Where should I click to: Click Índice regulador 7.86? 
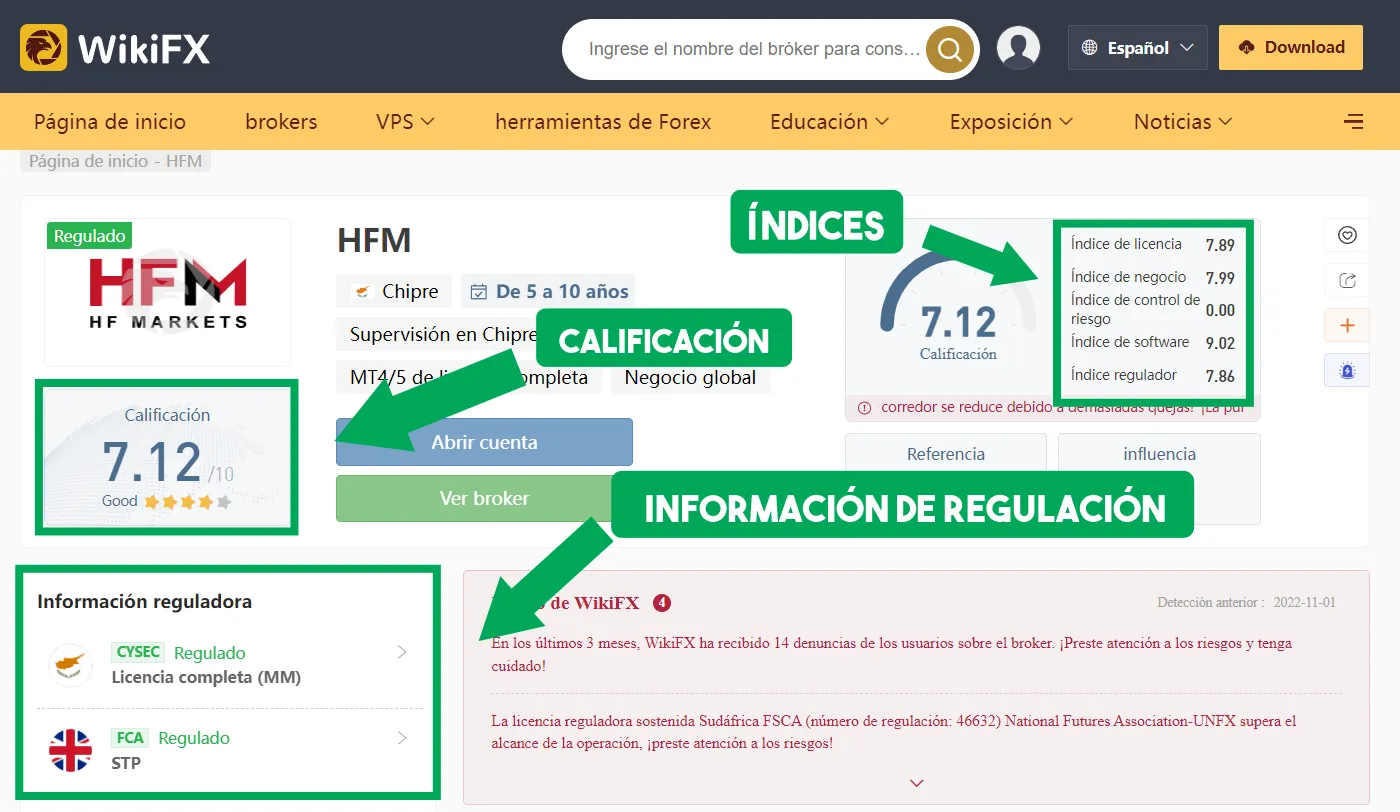click(1152, 376)
